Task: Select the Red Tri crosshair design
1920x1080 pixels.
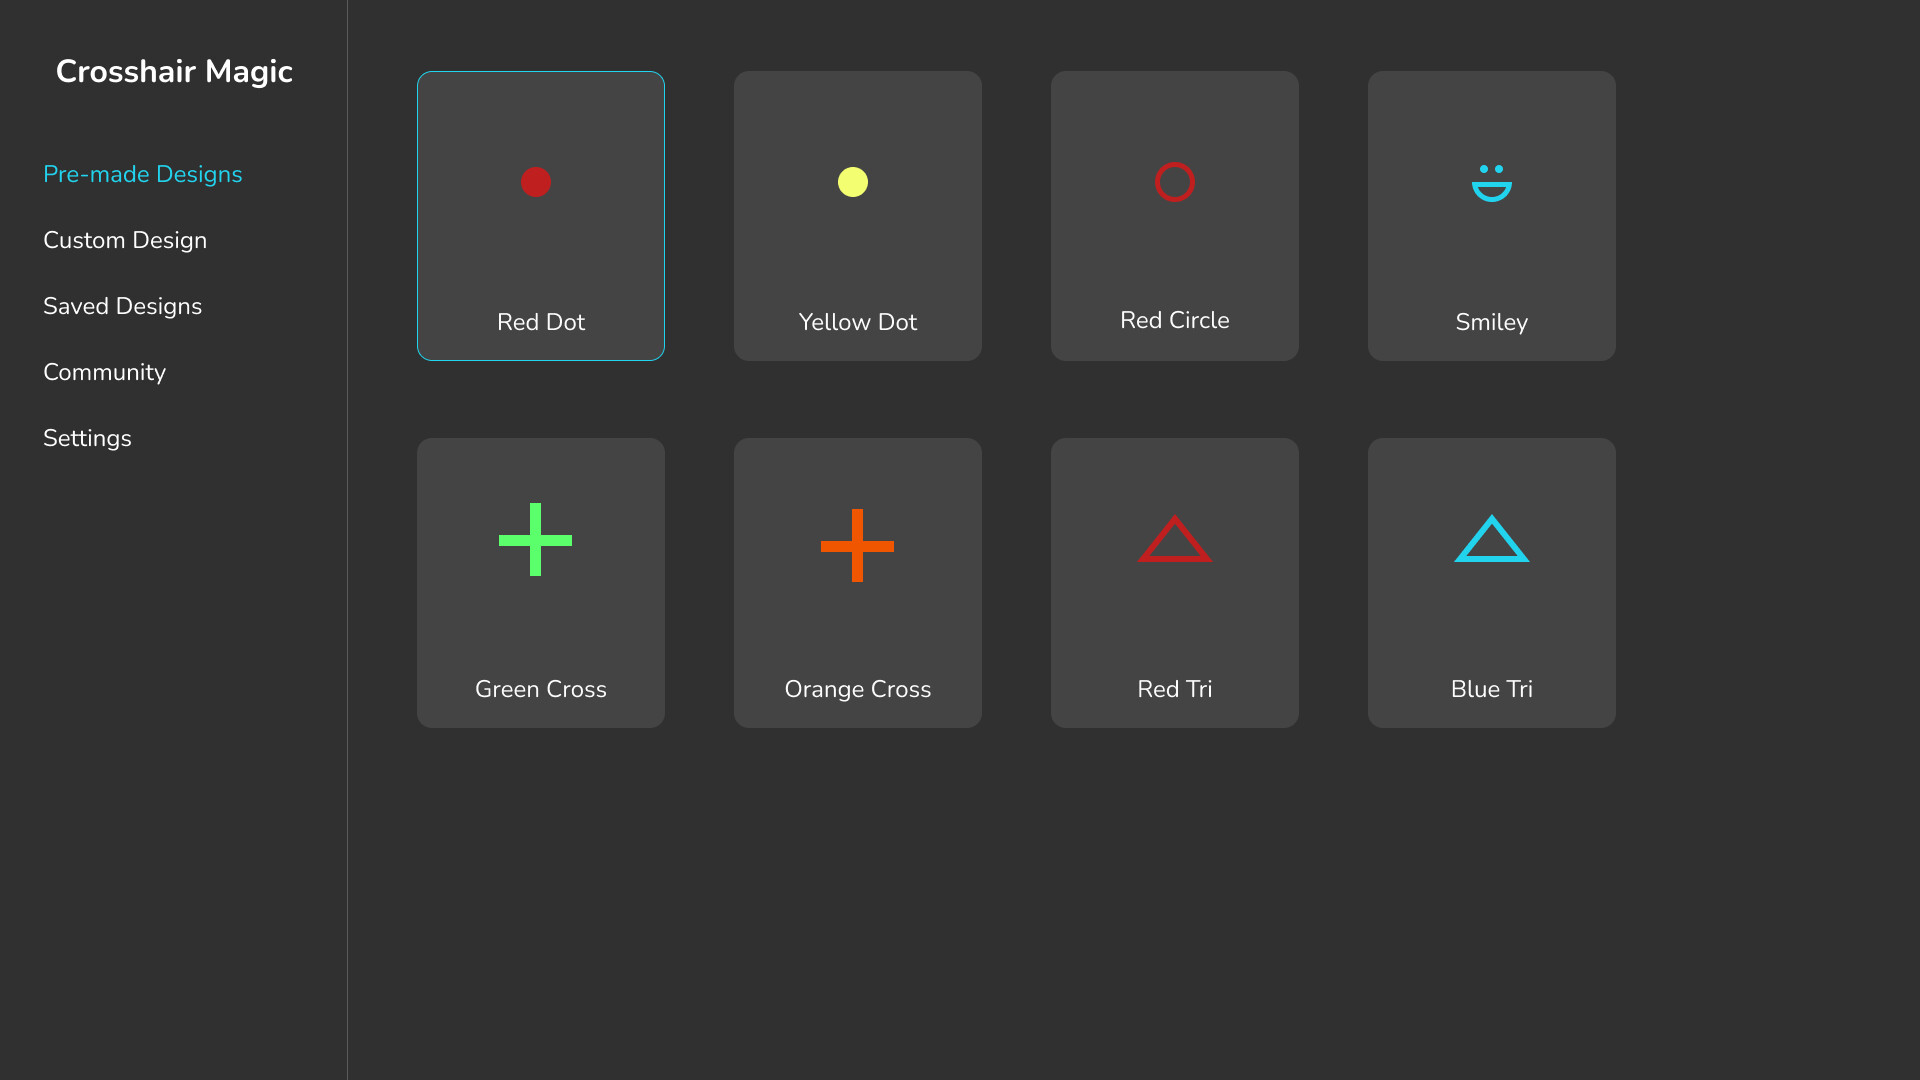Action: click(x=1174, y=582)
